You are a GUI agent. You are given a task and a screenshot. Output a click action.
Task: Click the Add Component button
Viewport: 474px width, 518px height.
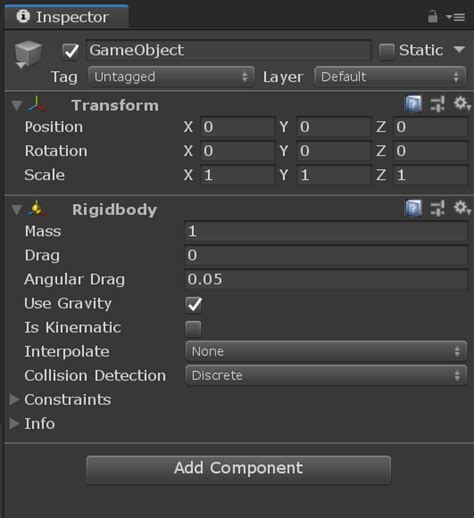pyautogui.click(x=238, y=469)
